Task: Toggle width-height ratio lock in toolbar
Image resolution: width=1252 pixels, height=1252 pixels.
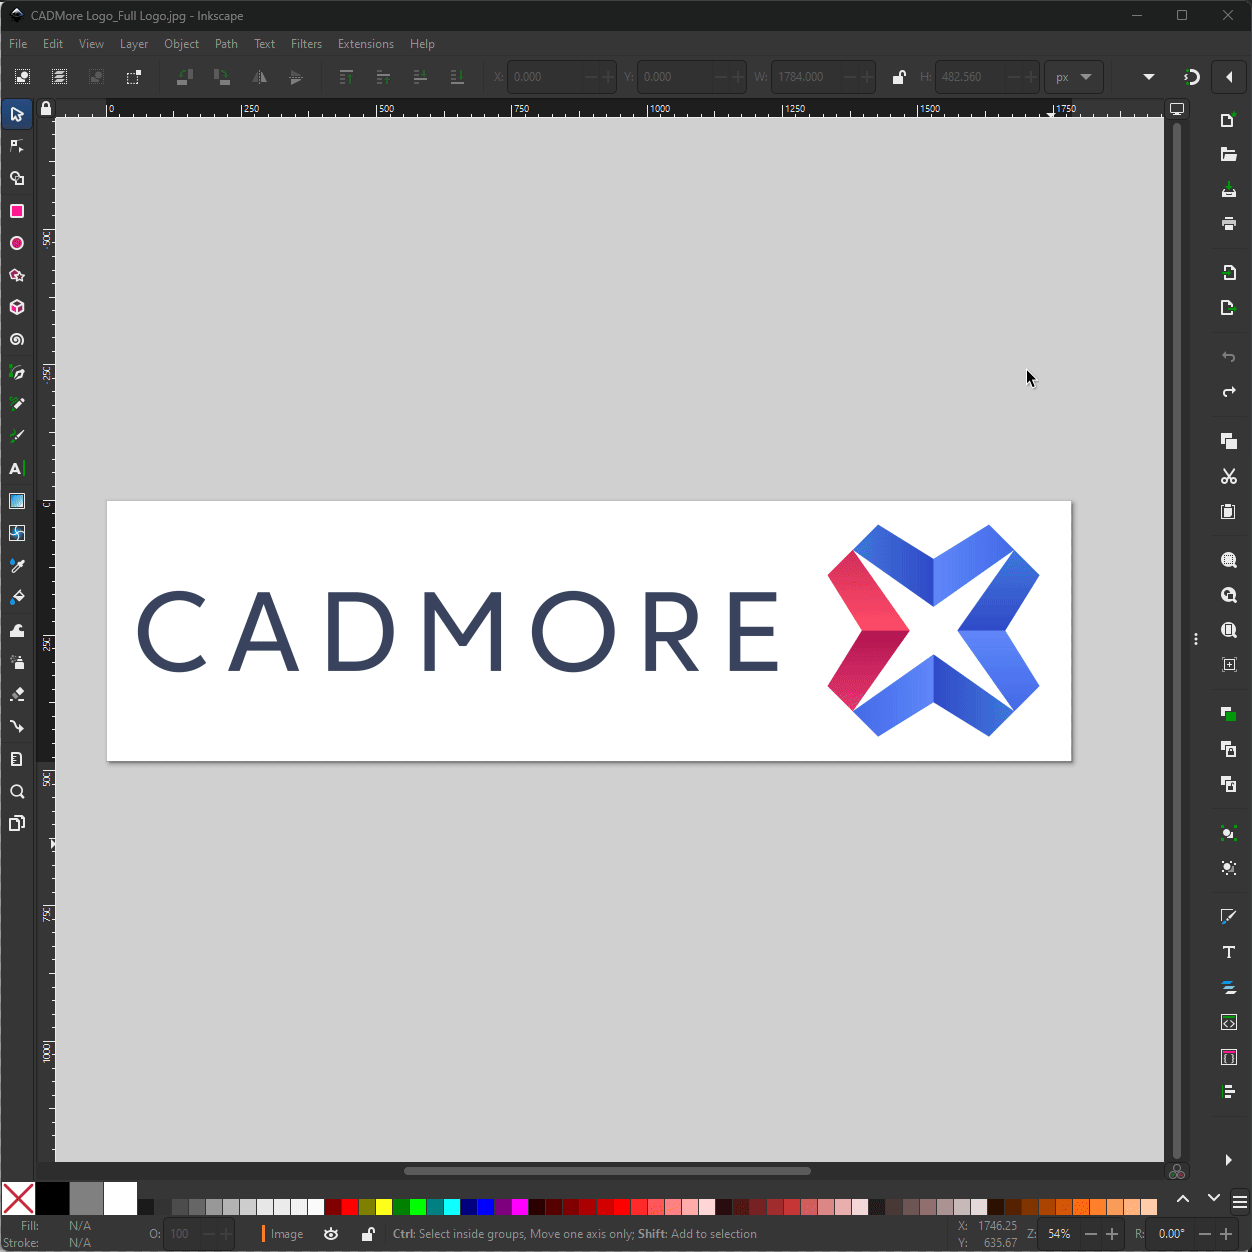Action: pos(899,77)
